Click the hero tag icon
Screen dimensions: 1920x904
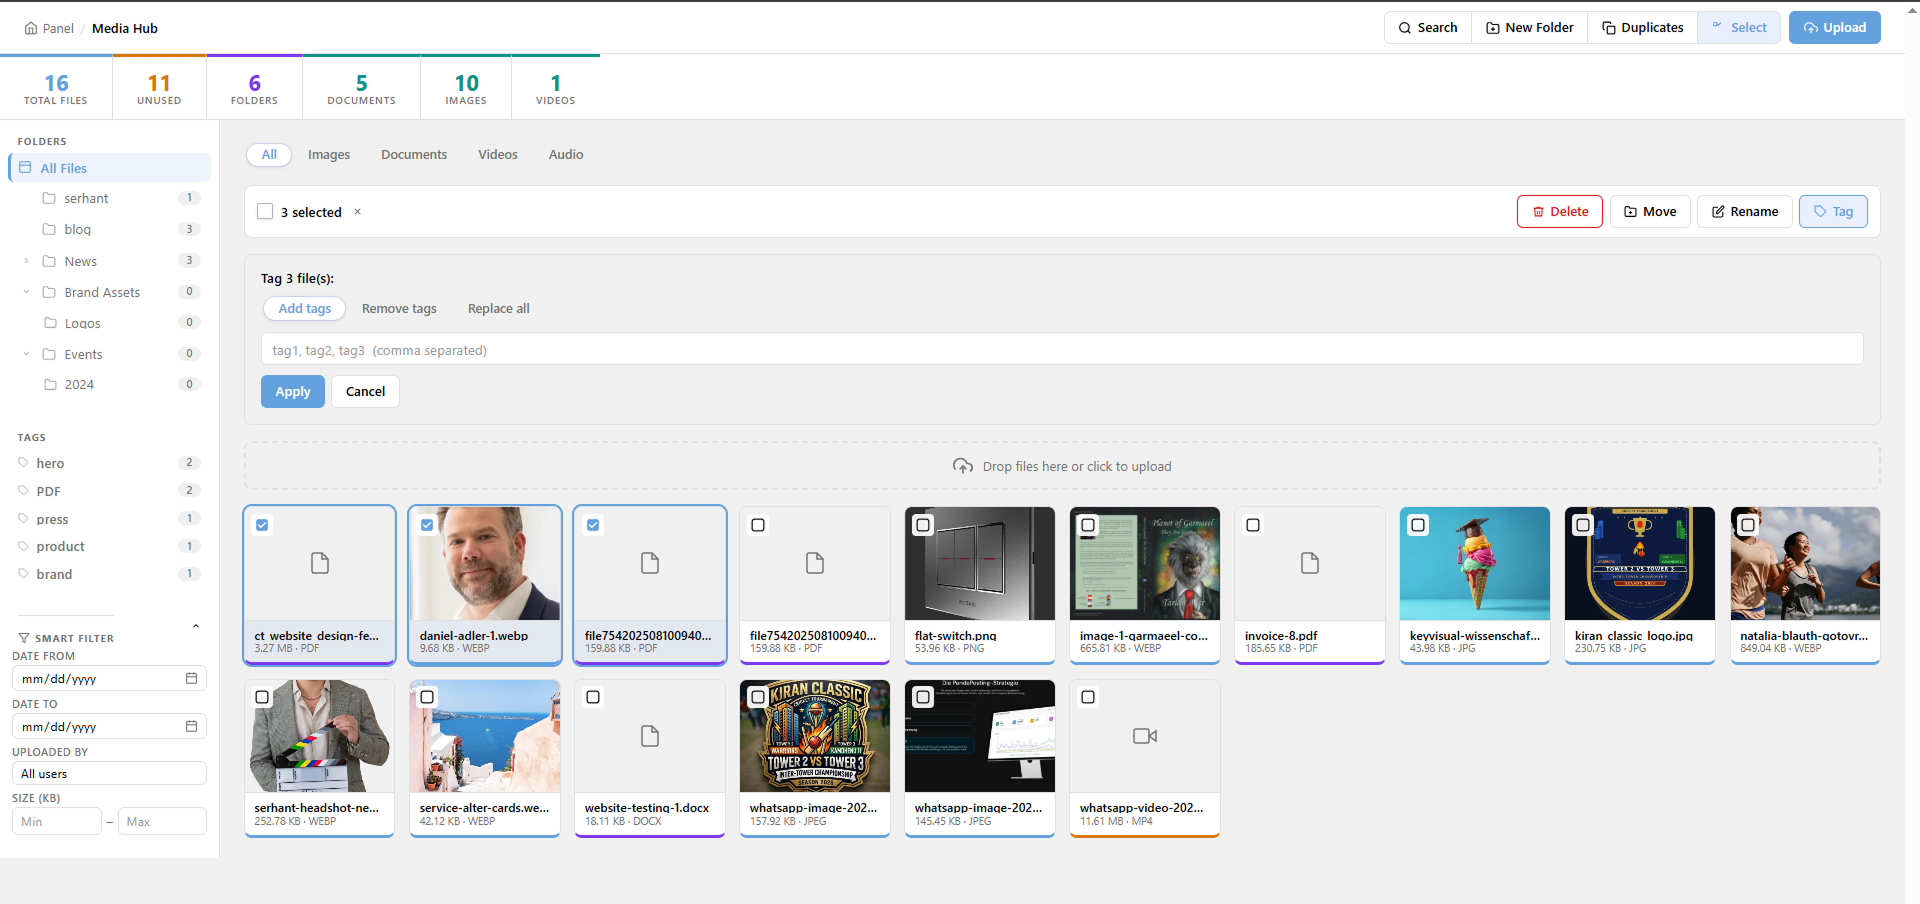click(23, 463)
